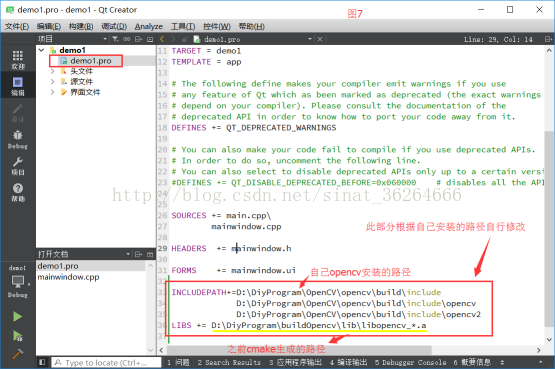Open the 3 应用程序输出 output pane
Image resolution: width=555 pixels, height=369 pixels.
click(x=295, y=362)
